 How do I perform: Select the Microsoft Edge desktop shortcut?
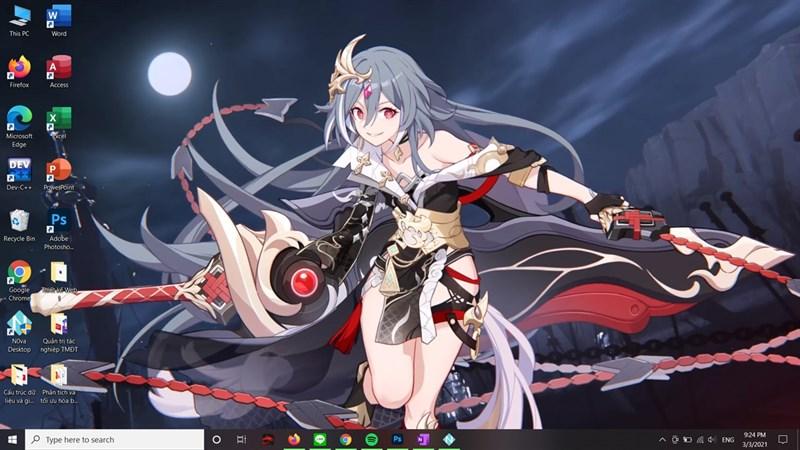(19, 127)
